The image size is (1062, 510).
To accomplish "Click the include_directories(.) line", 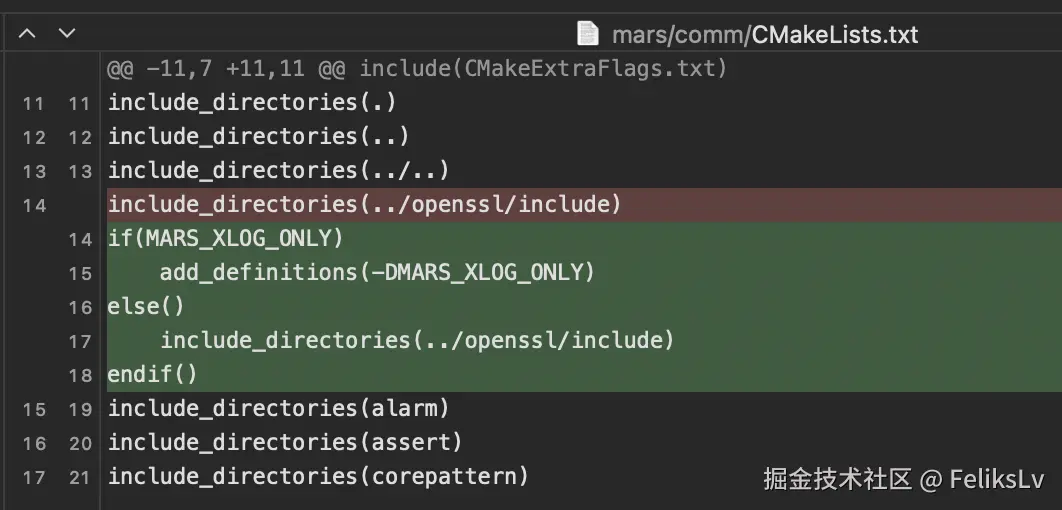I will [252, 102].
